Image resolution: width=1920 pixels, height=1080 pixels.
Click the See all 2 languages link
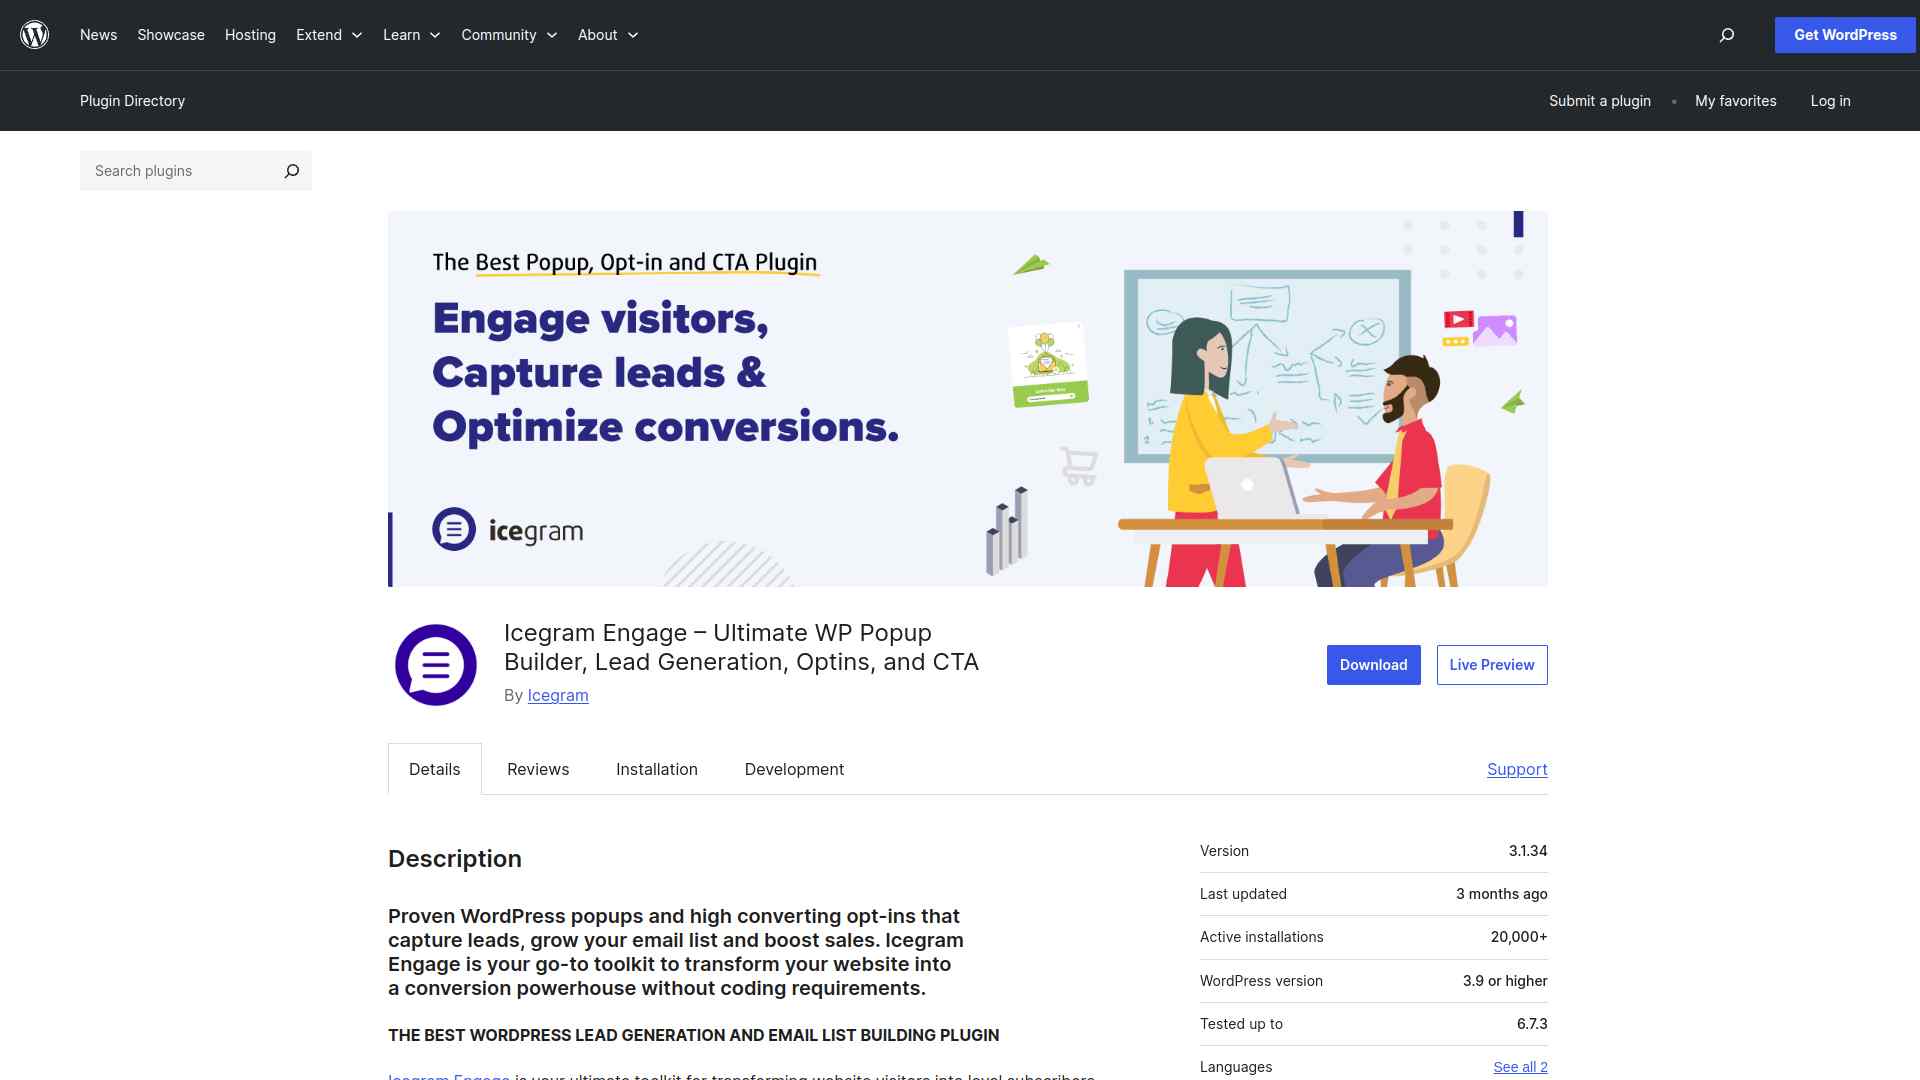click(1519, 1067)
